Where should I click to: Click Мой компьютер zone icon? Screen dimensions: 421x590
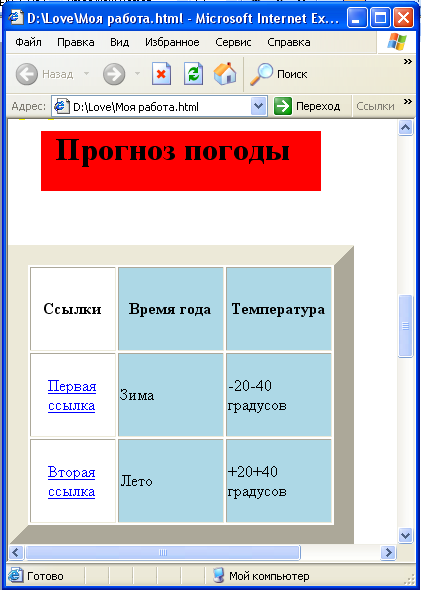click(x=219, y=575)
